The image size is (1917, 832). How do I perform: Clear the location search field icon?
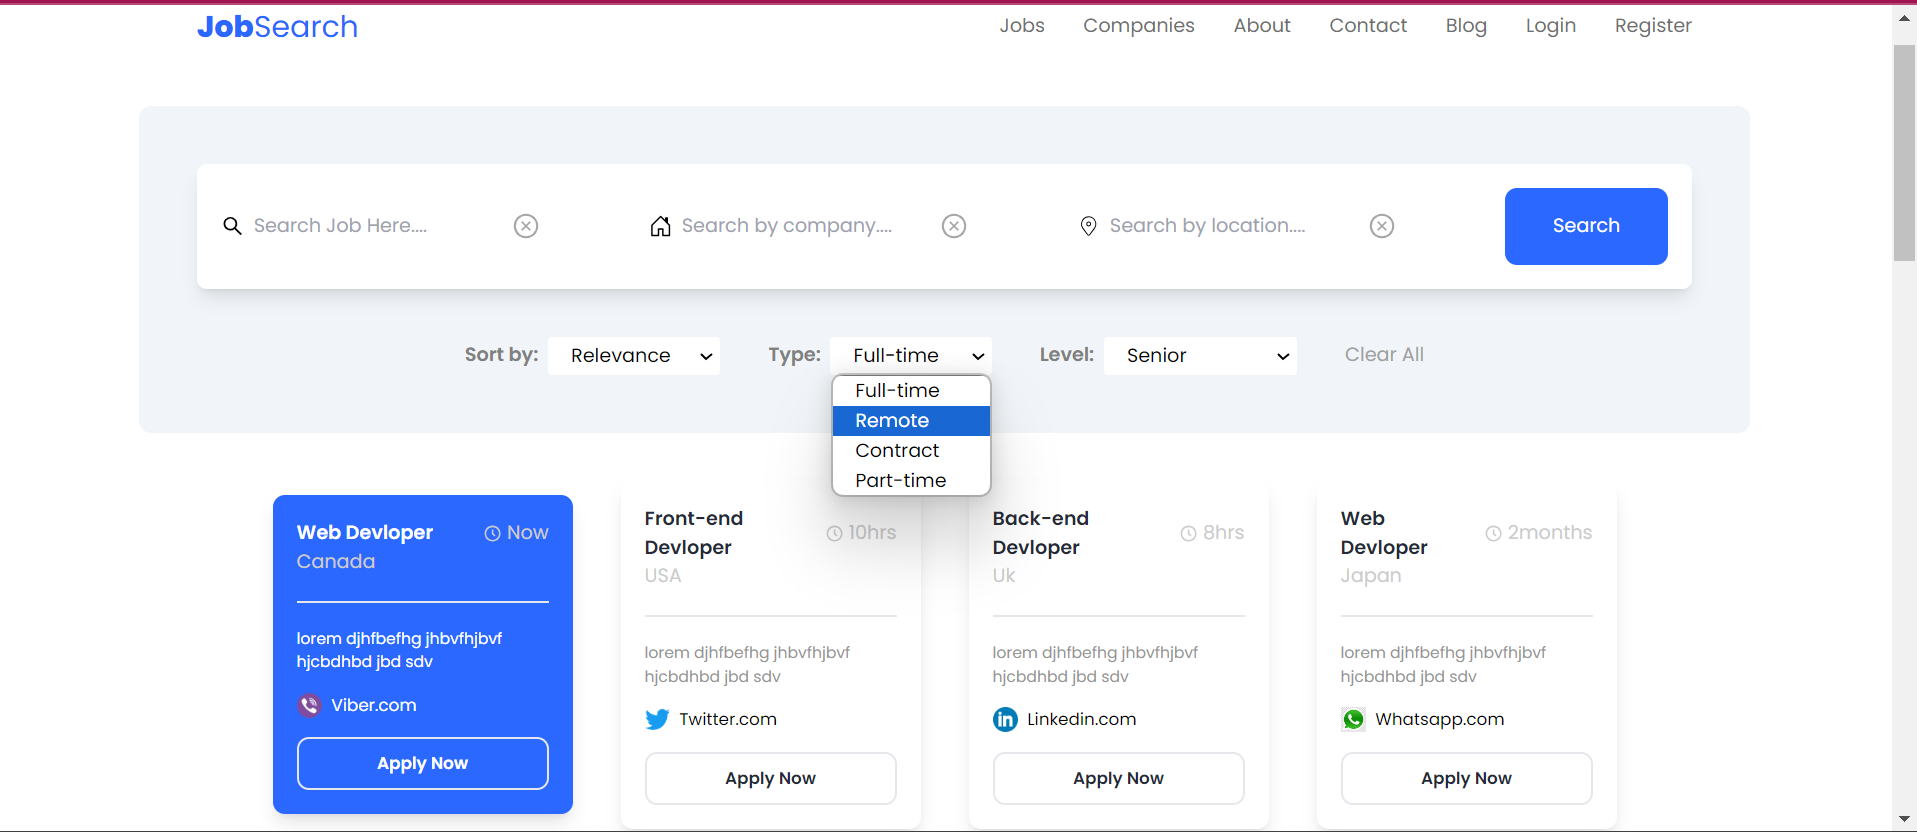tap(1382, 226)
